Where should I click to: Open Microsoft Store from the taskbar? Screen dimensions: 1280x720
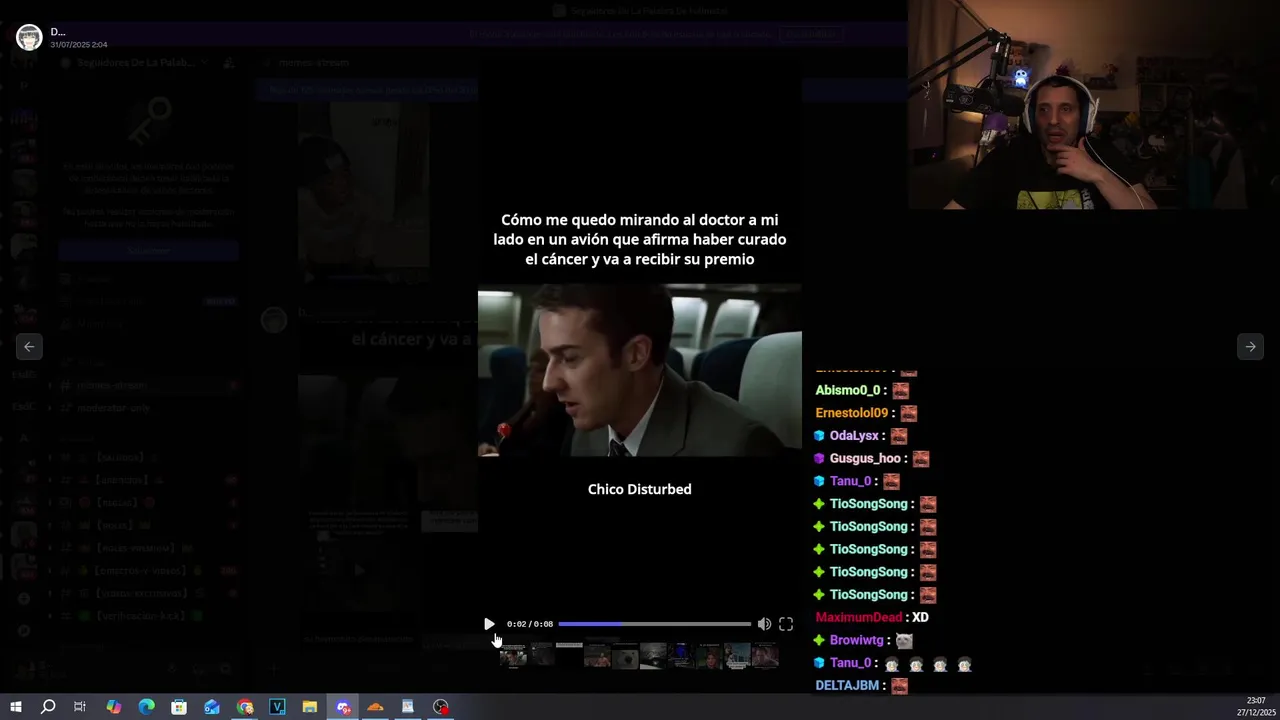pos(179,707)
